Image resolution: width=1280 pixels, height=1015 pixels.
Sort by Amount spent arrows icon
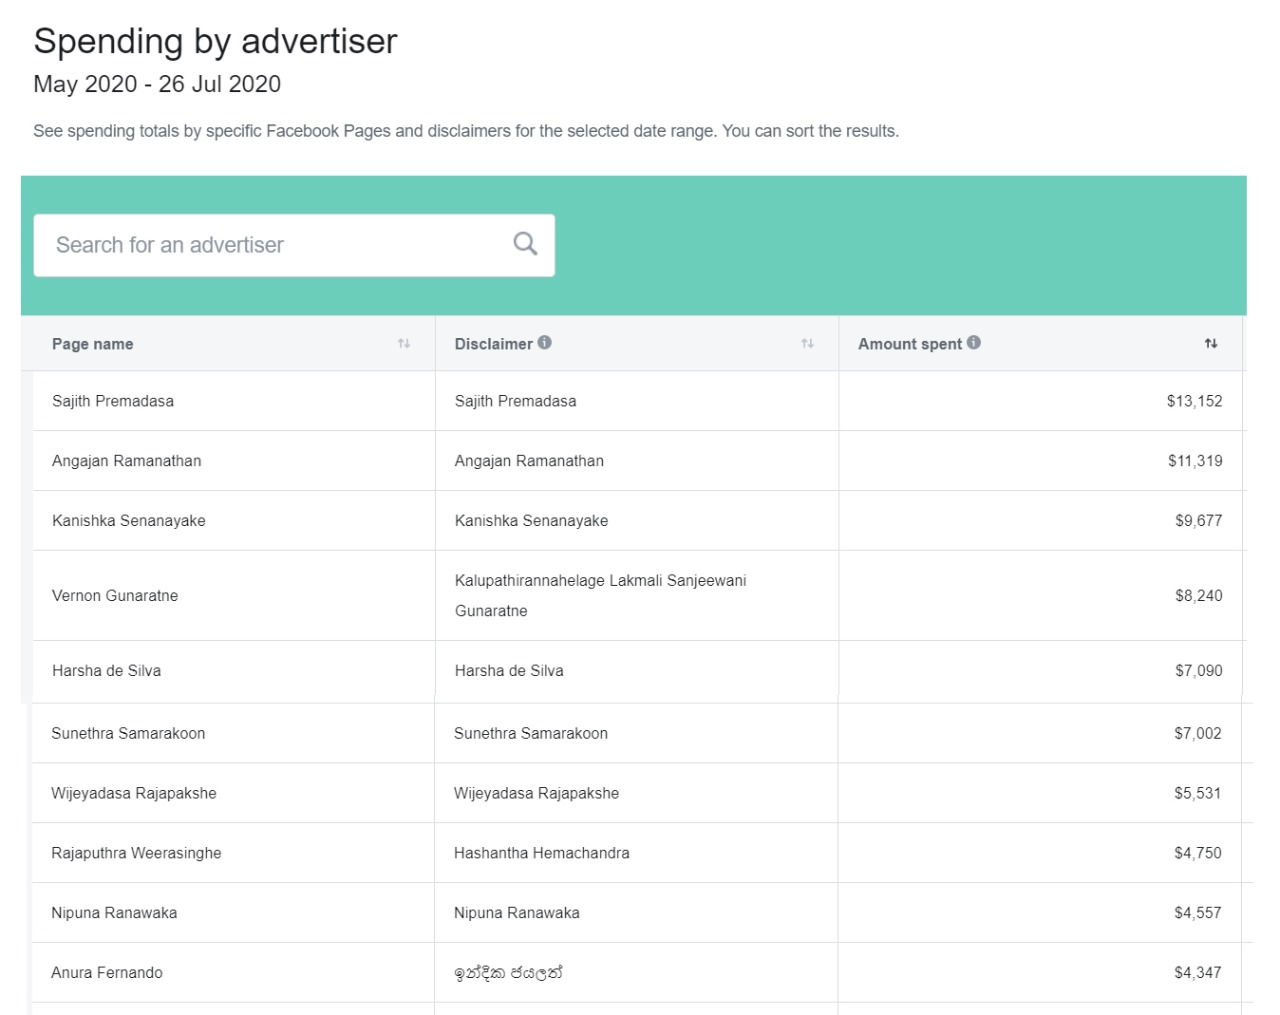pyautogui.click(x=1211, y=343)
